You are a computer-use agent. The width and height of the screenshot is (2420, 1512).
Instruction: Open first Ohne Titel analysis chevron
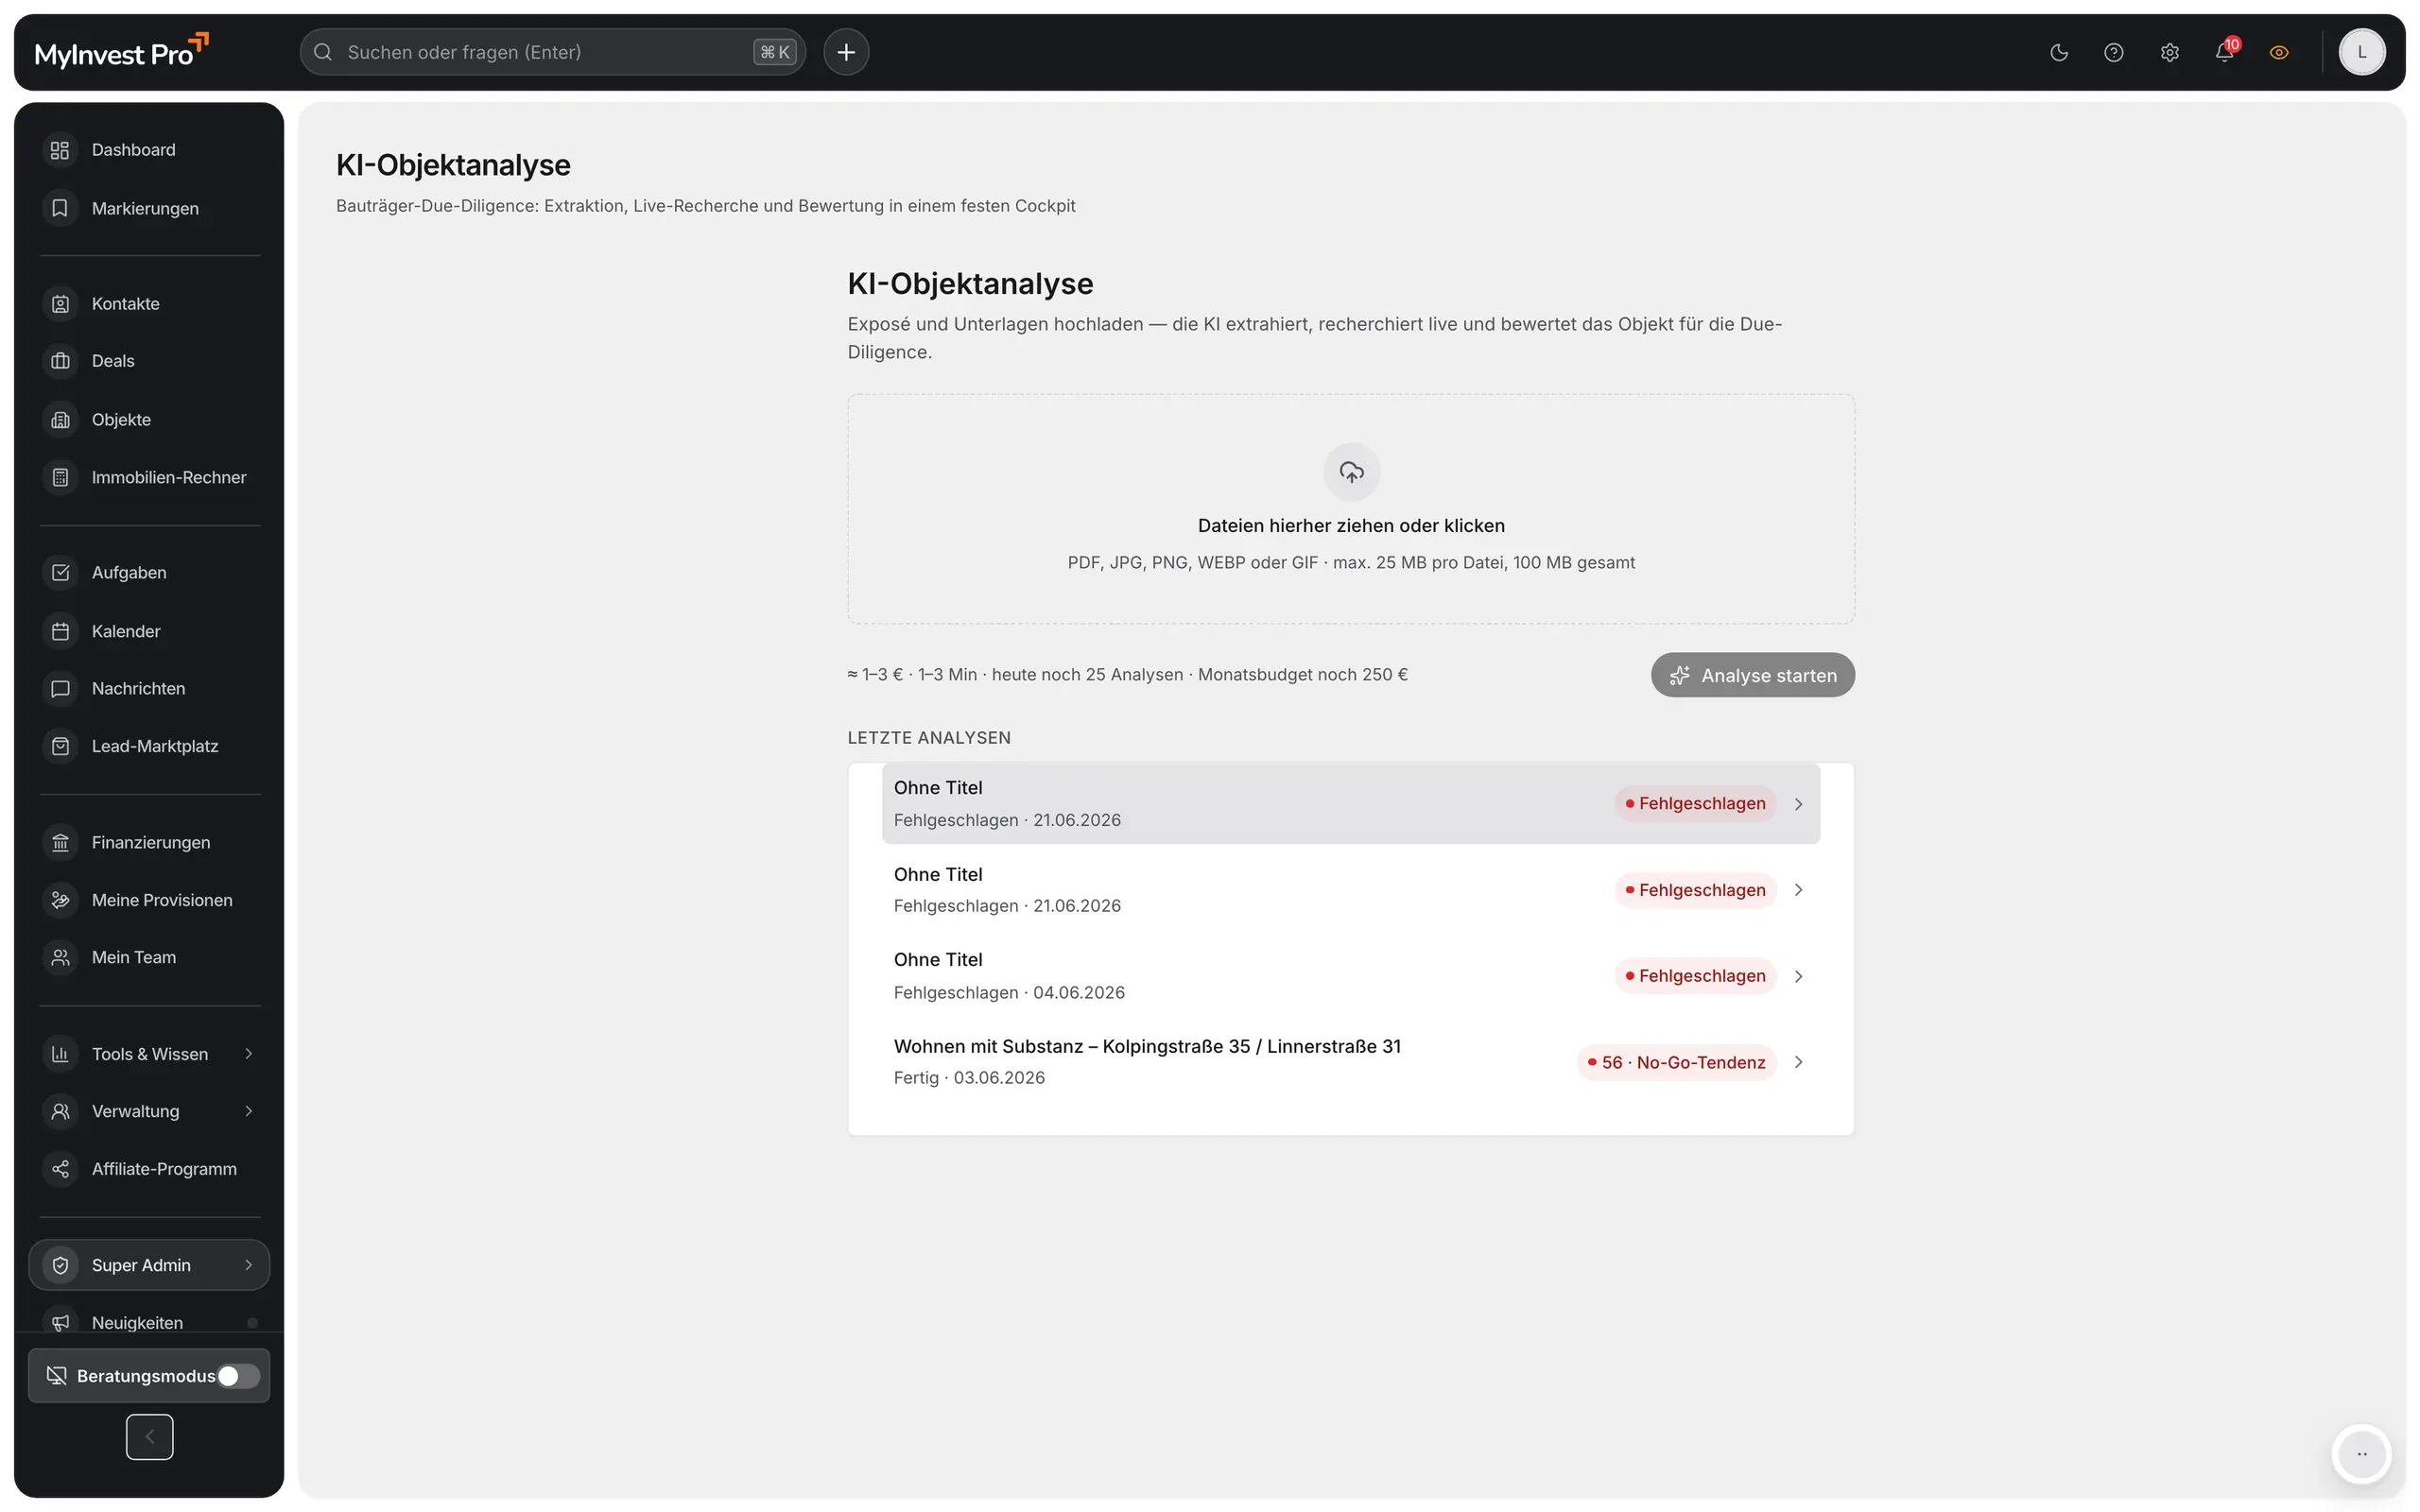pos(1798,804)
